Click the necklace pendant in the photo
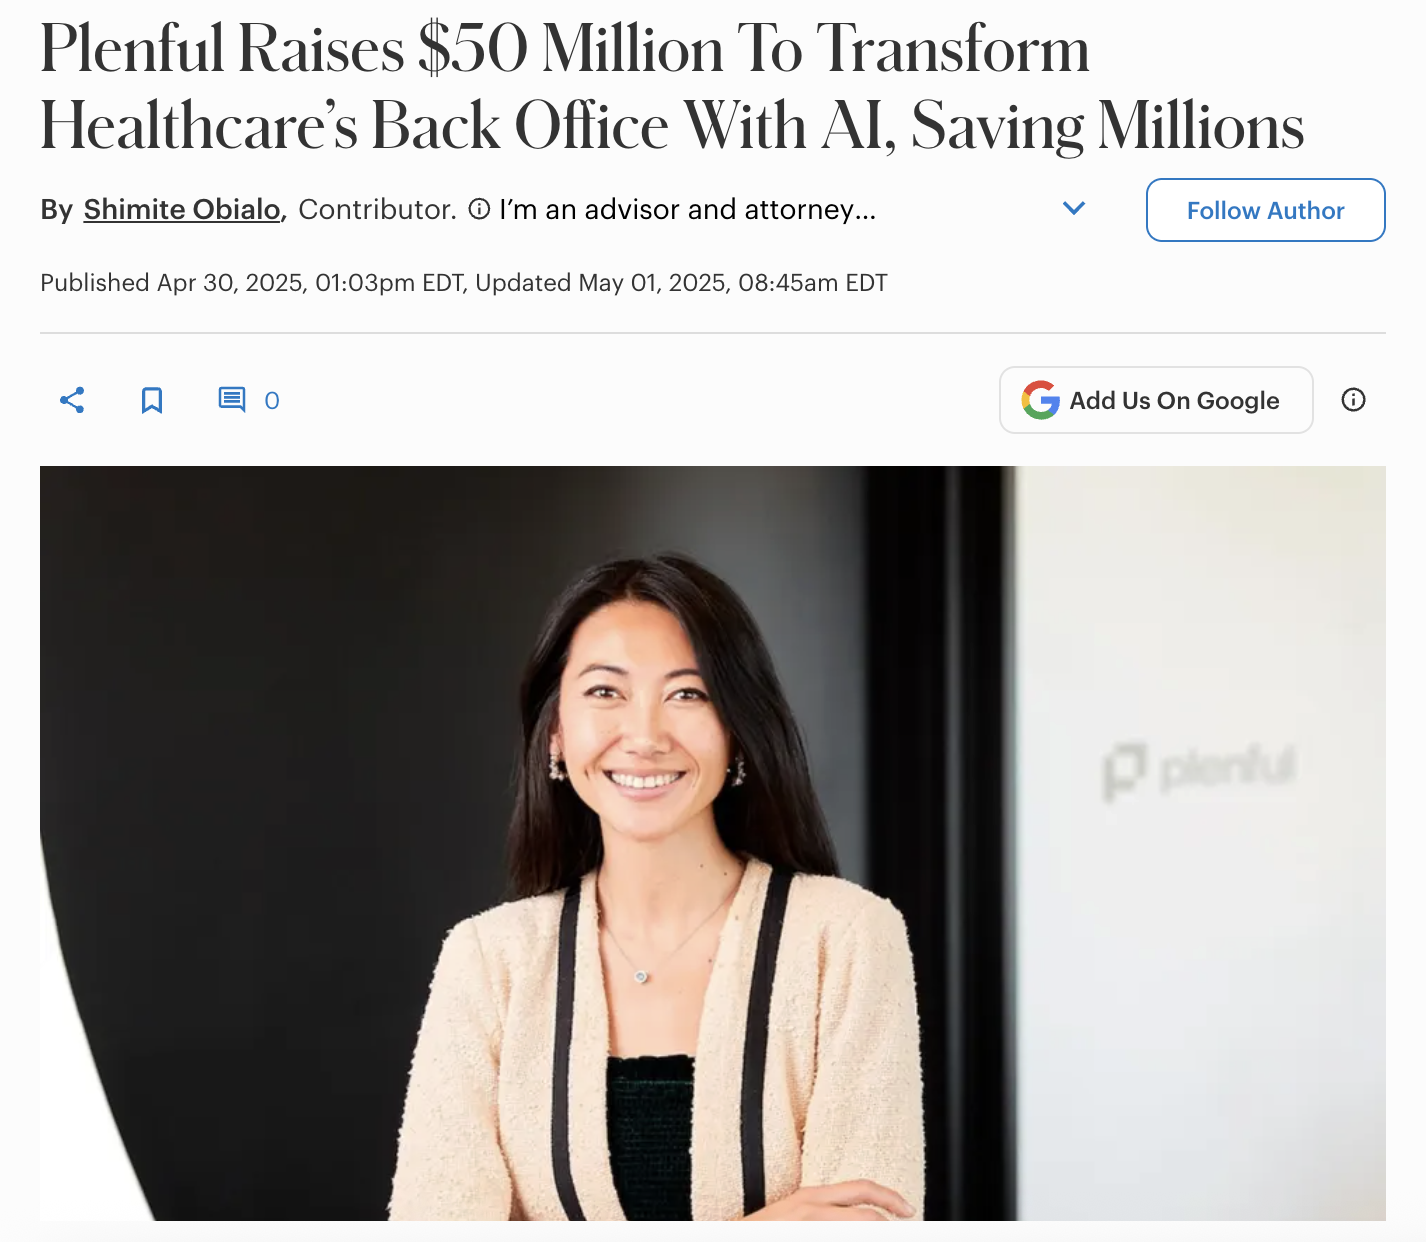 click(641, 976)
